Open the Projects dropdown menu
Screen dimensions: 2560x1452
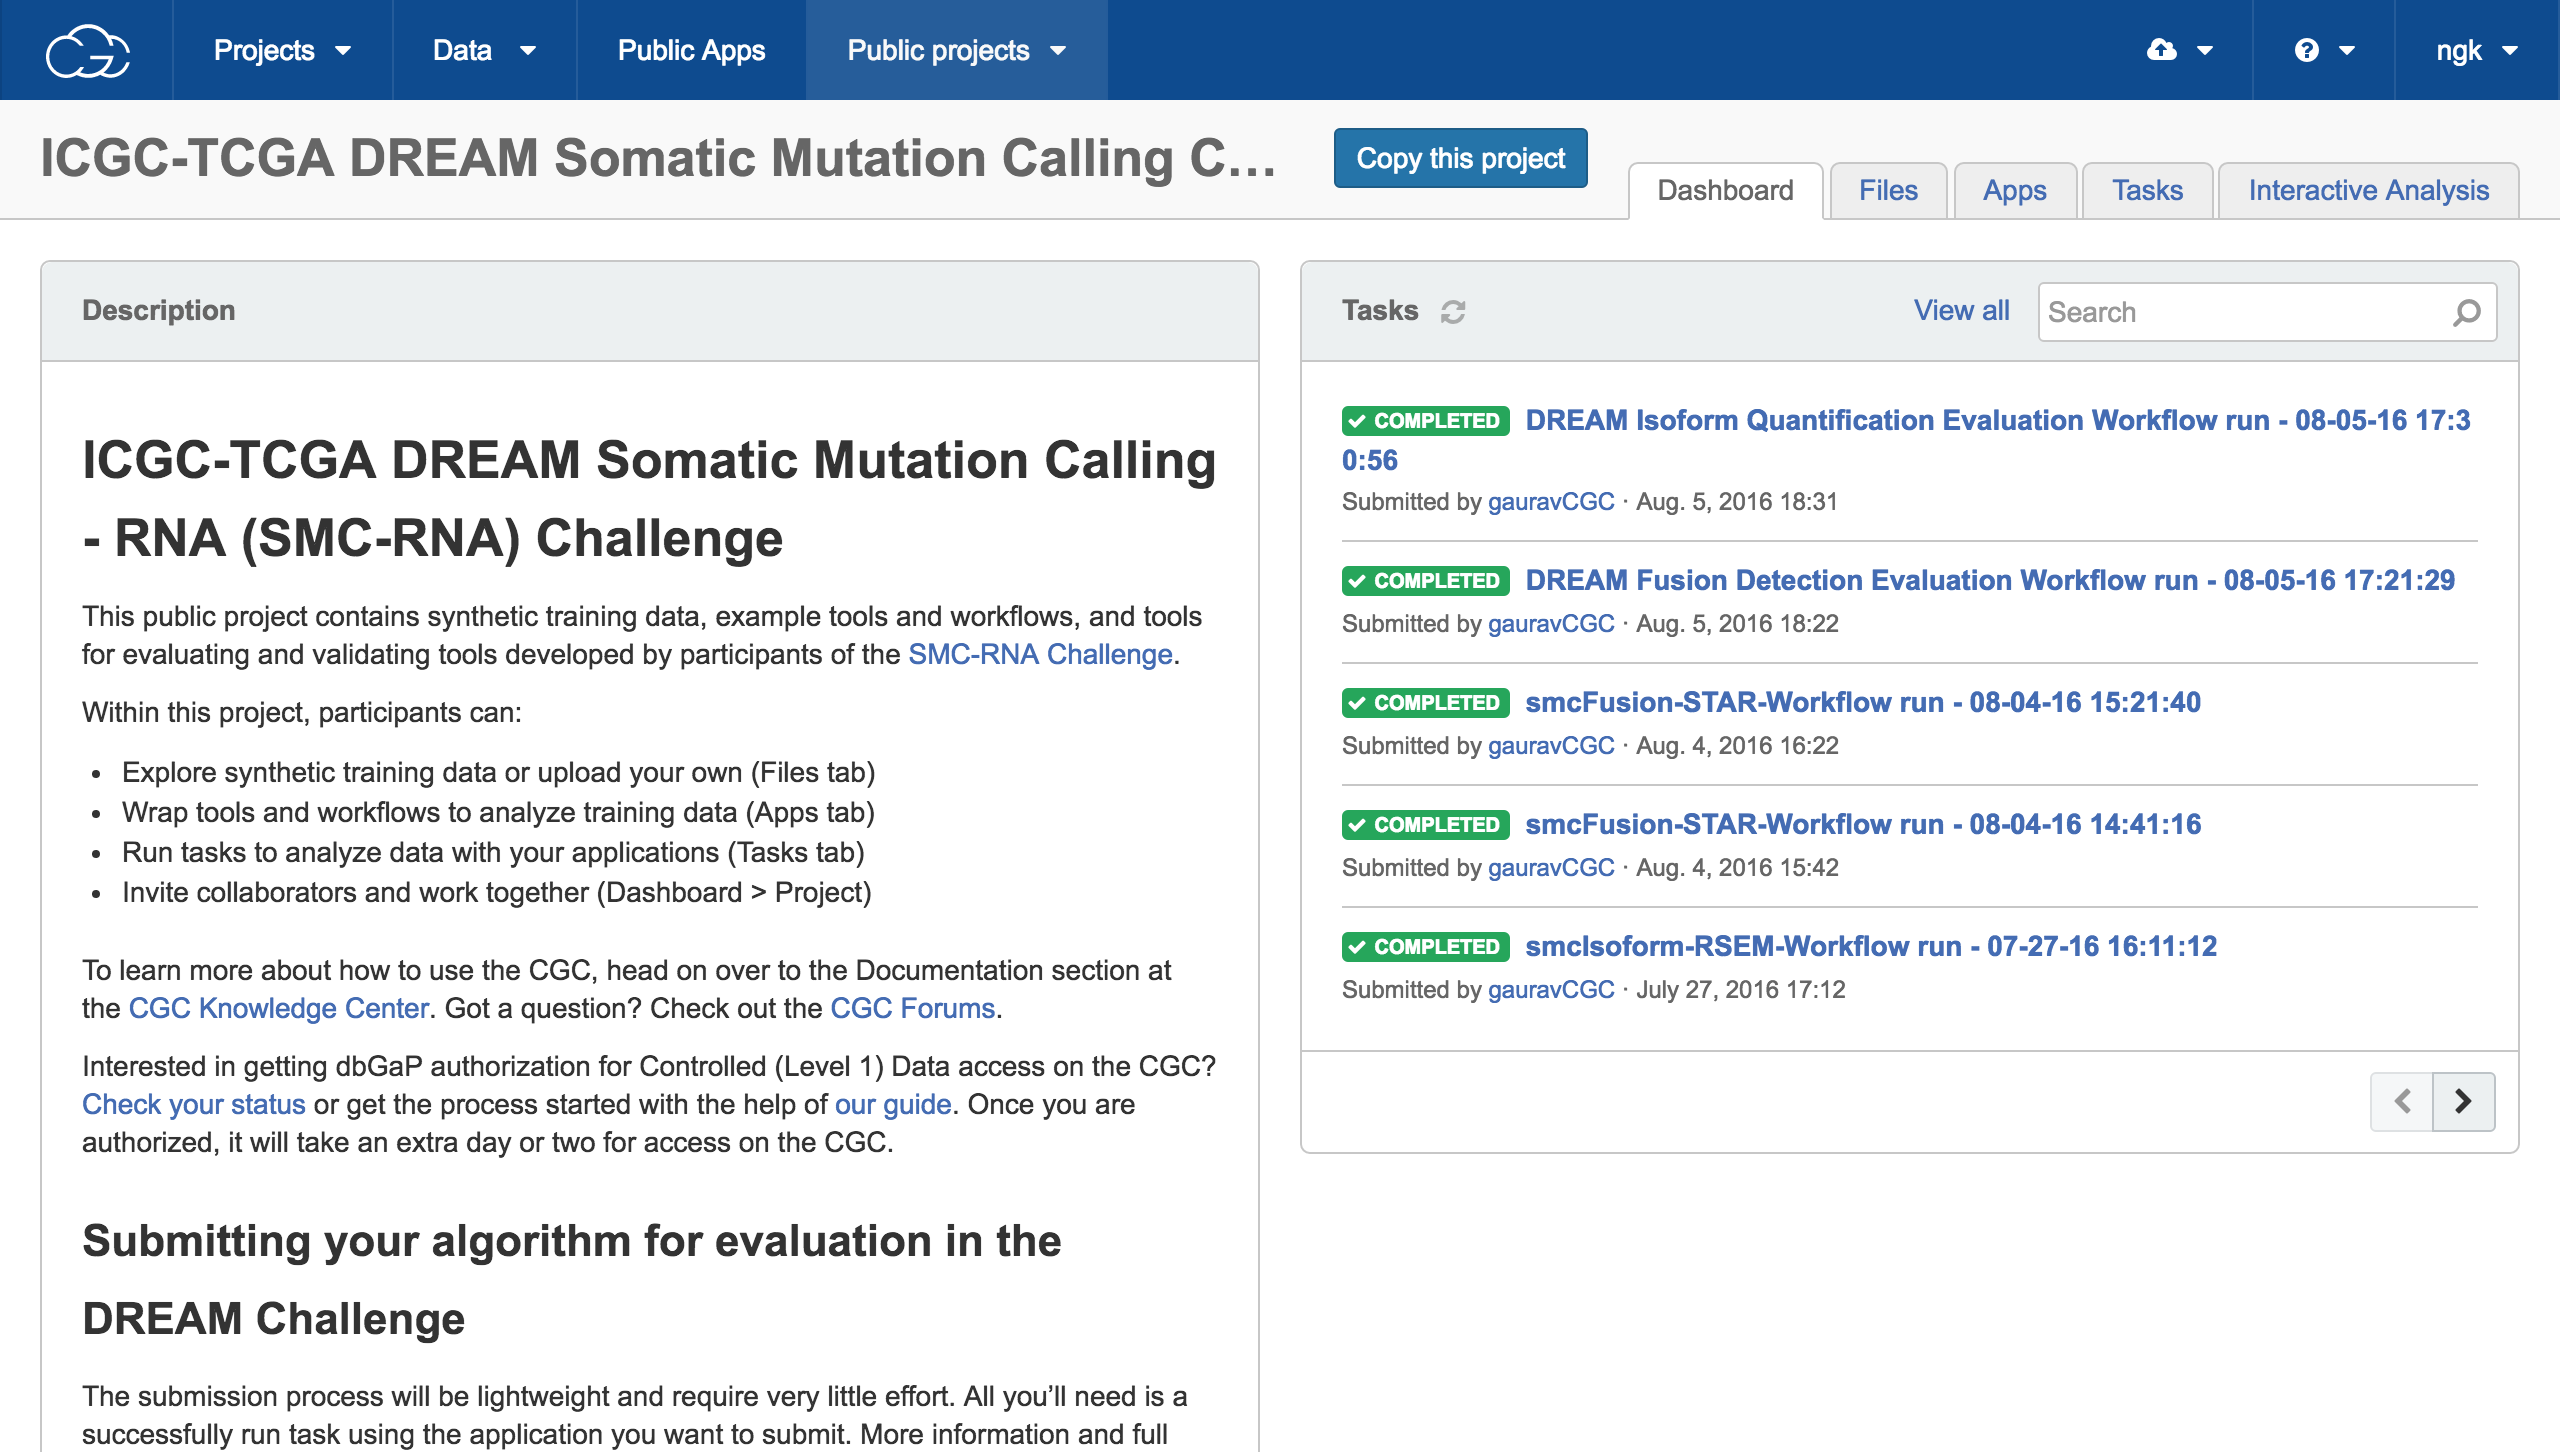pos(283,50)
